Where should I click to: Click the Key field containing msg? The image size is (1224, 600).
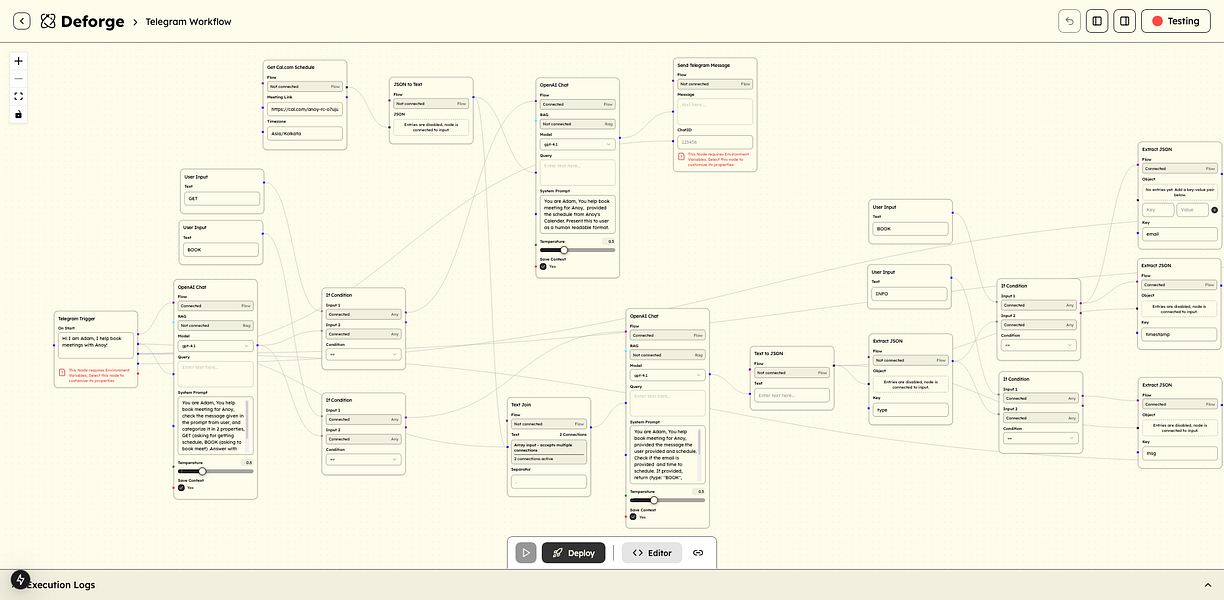[x=1180, y=453]
